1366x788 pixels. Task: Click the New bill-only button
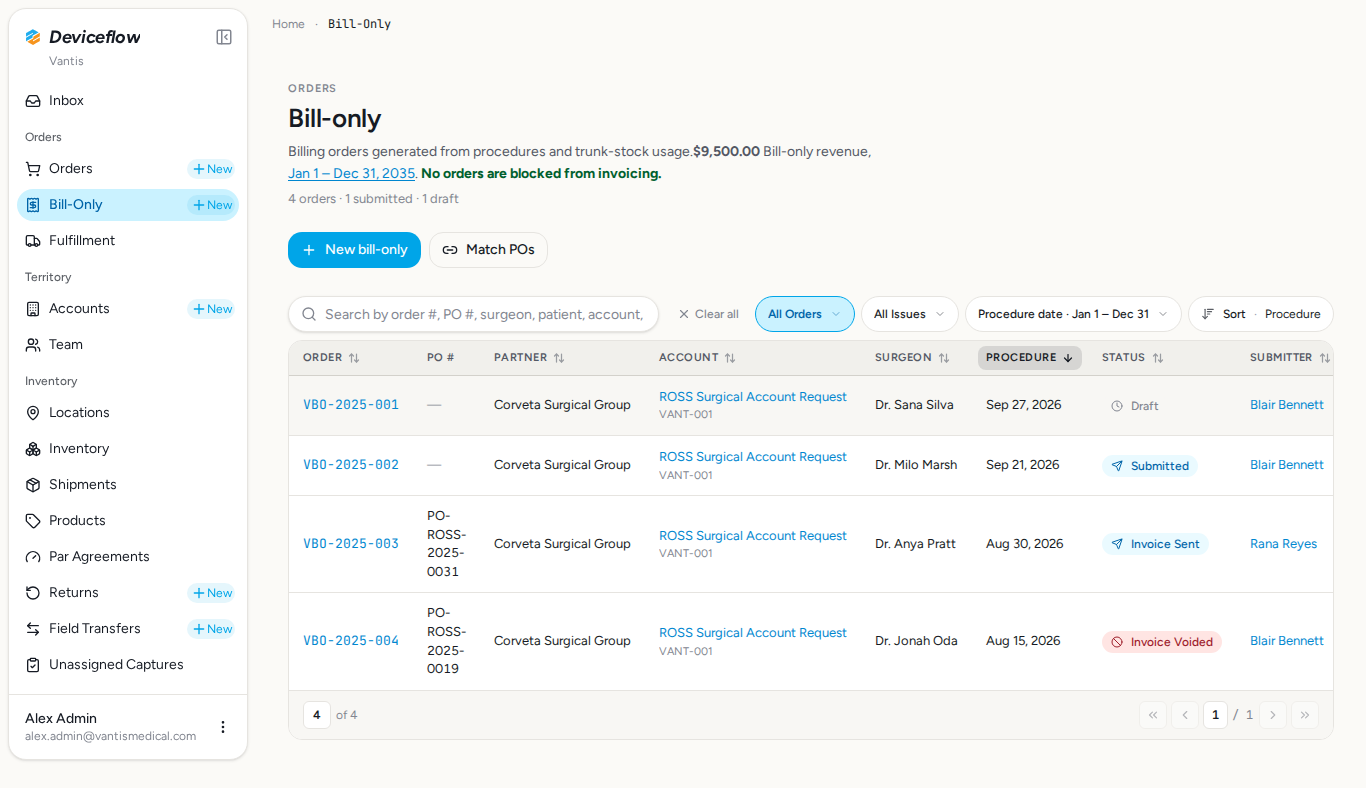(x=354, y=250)
